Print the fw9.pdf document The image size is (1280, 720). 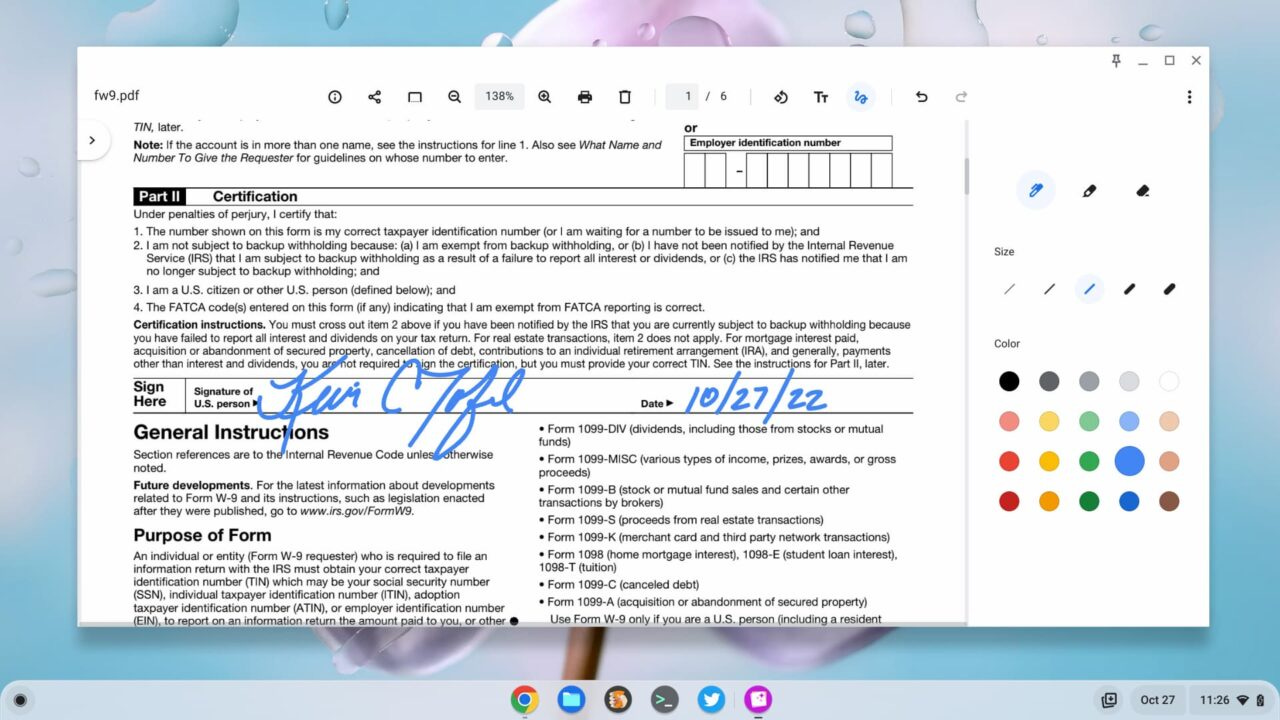585,97
